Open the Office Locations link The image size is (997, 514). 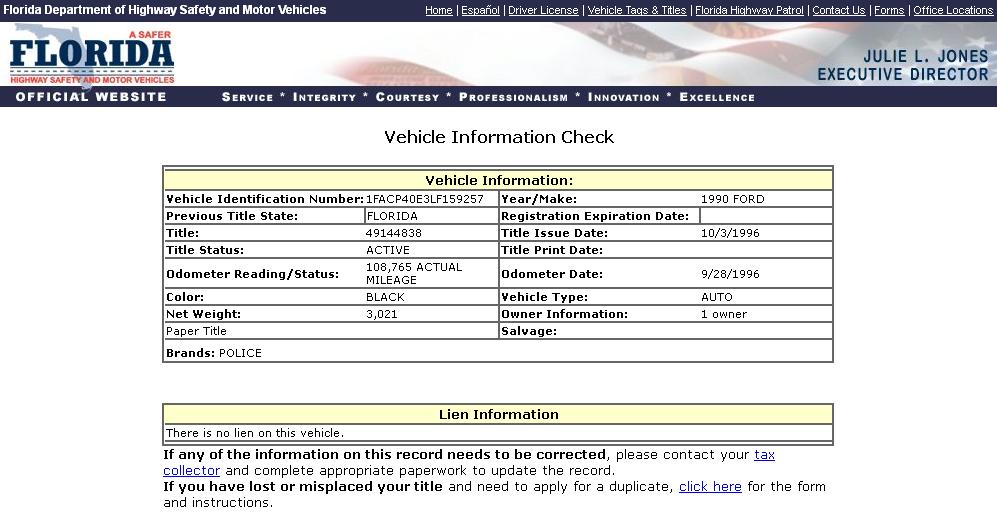coord(953,10)
